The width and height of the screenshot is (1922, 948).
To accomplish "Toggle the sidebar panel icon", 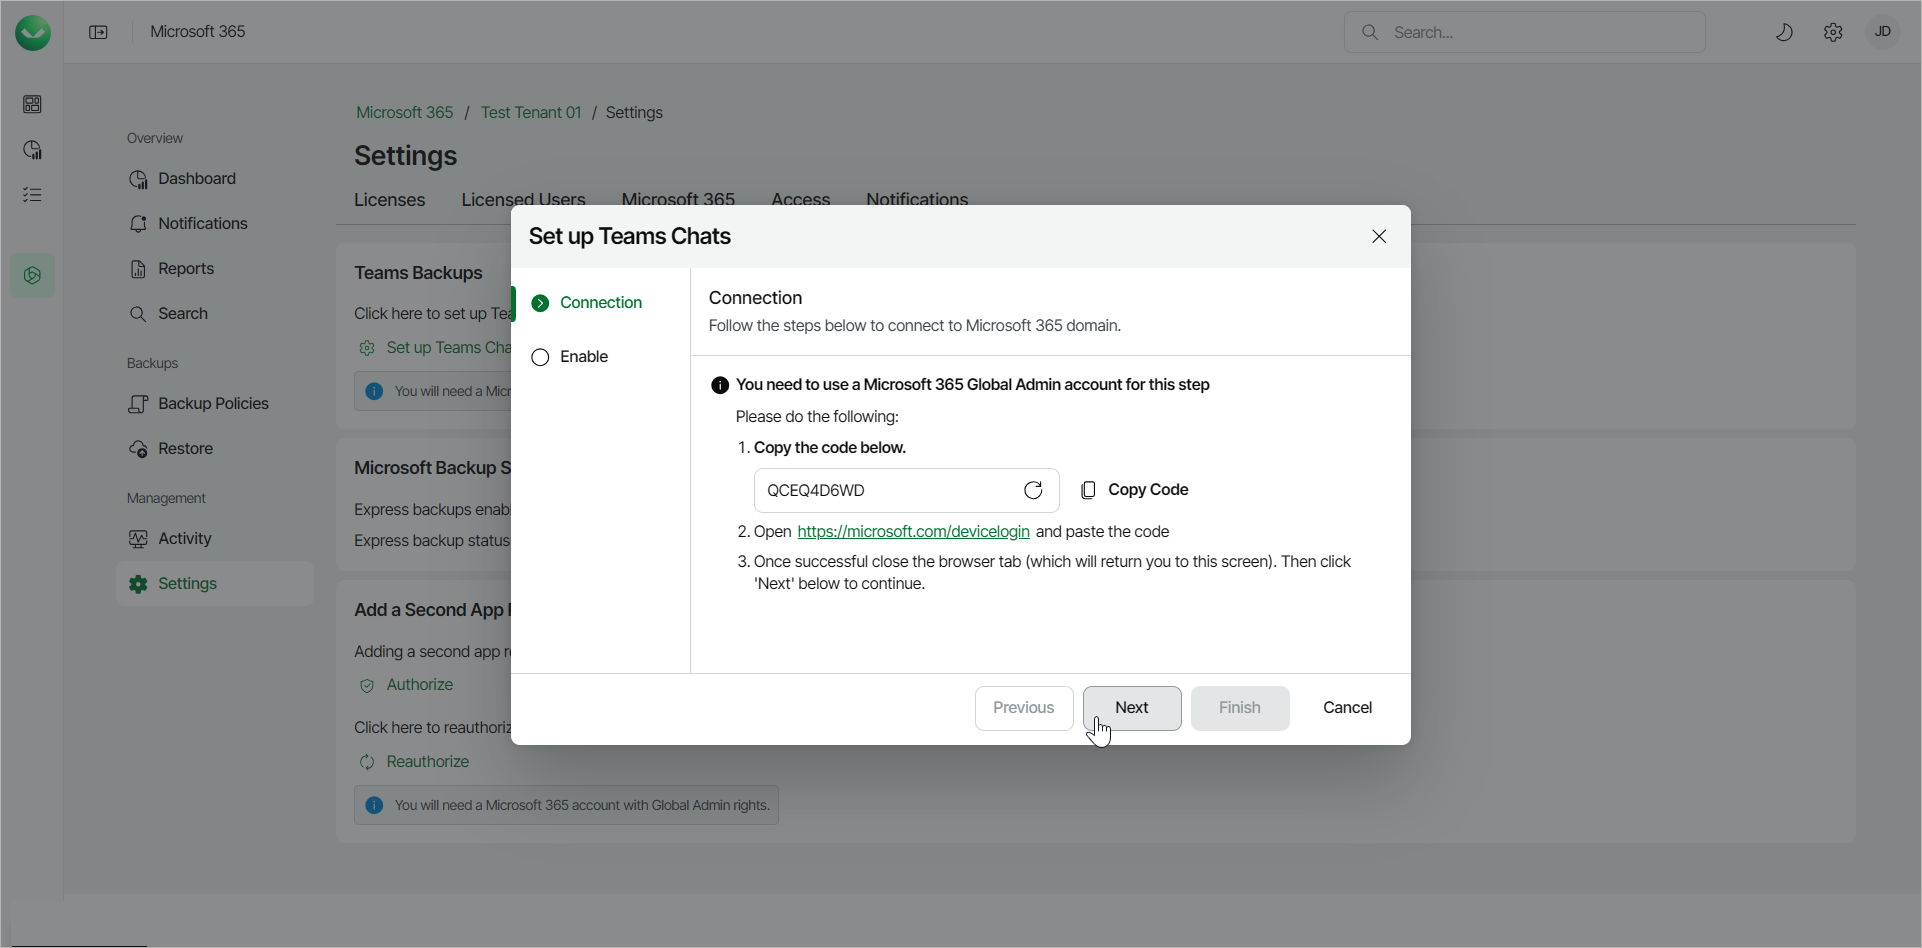I will 98,32.
